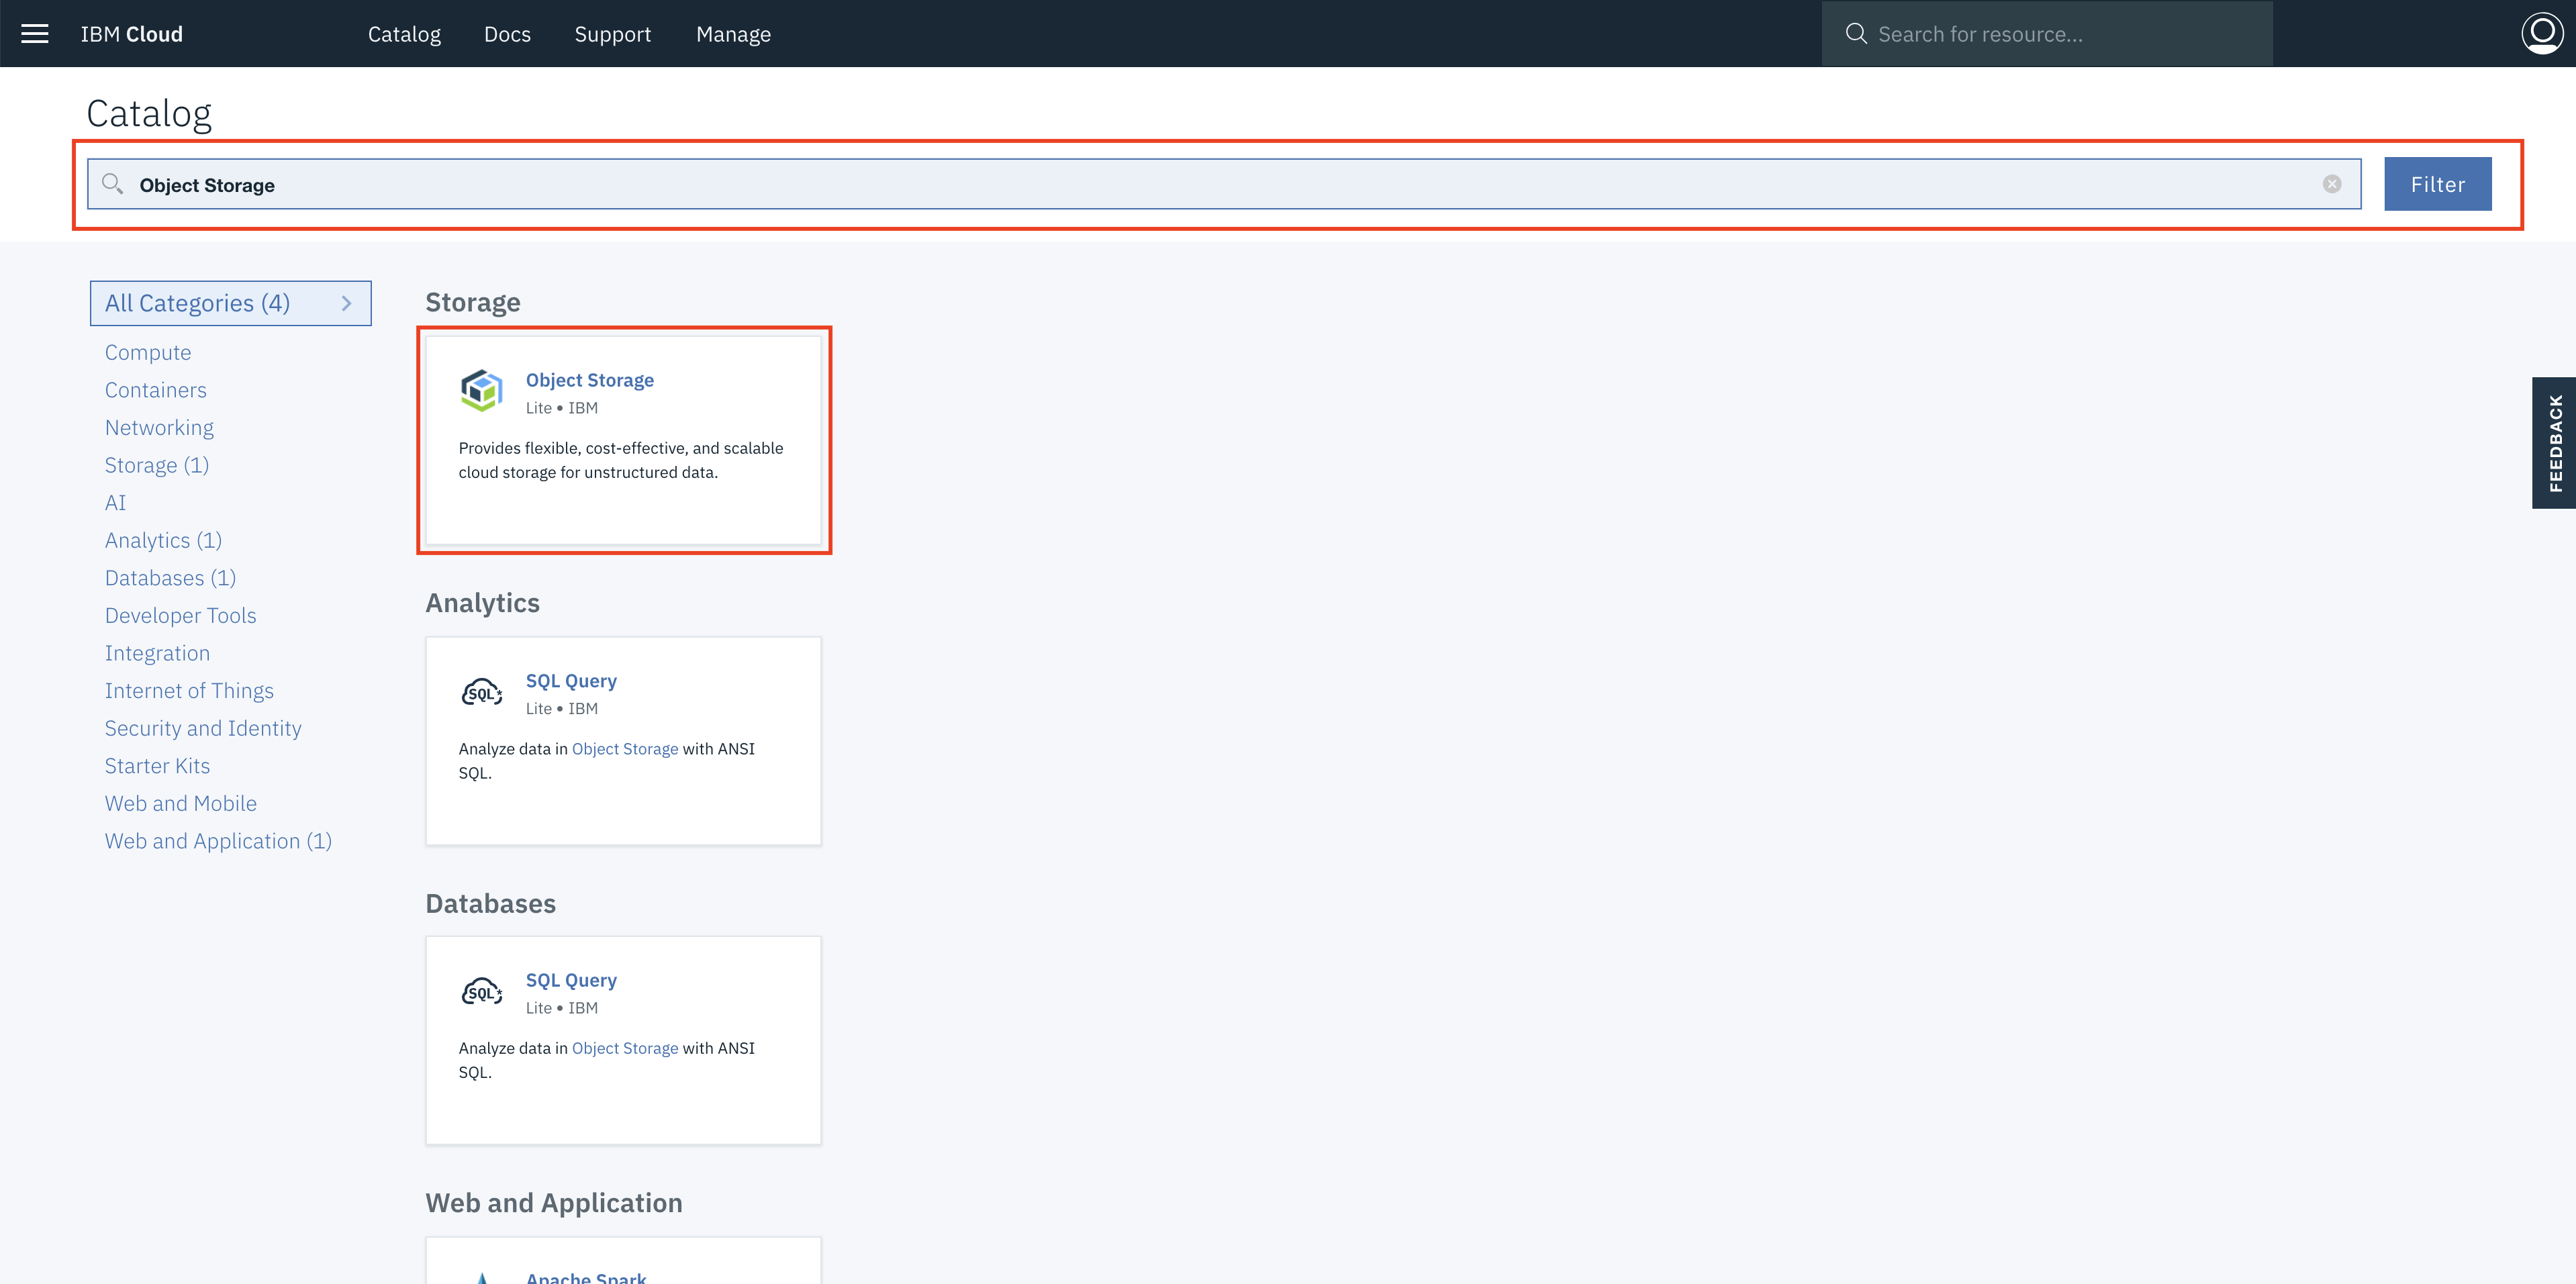2576x1284 pixels.
Task: Expand All Categories chevron arrow
Action: (346, 303)
